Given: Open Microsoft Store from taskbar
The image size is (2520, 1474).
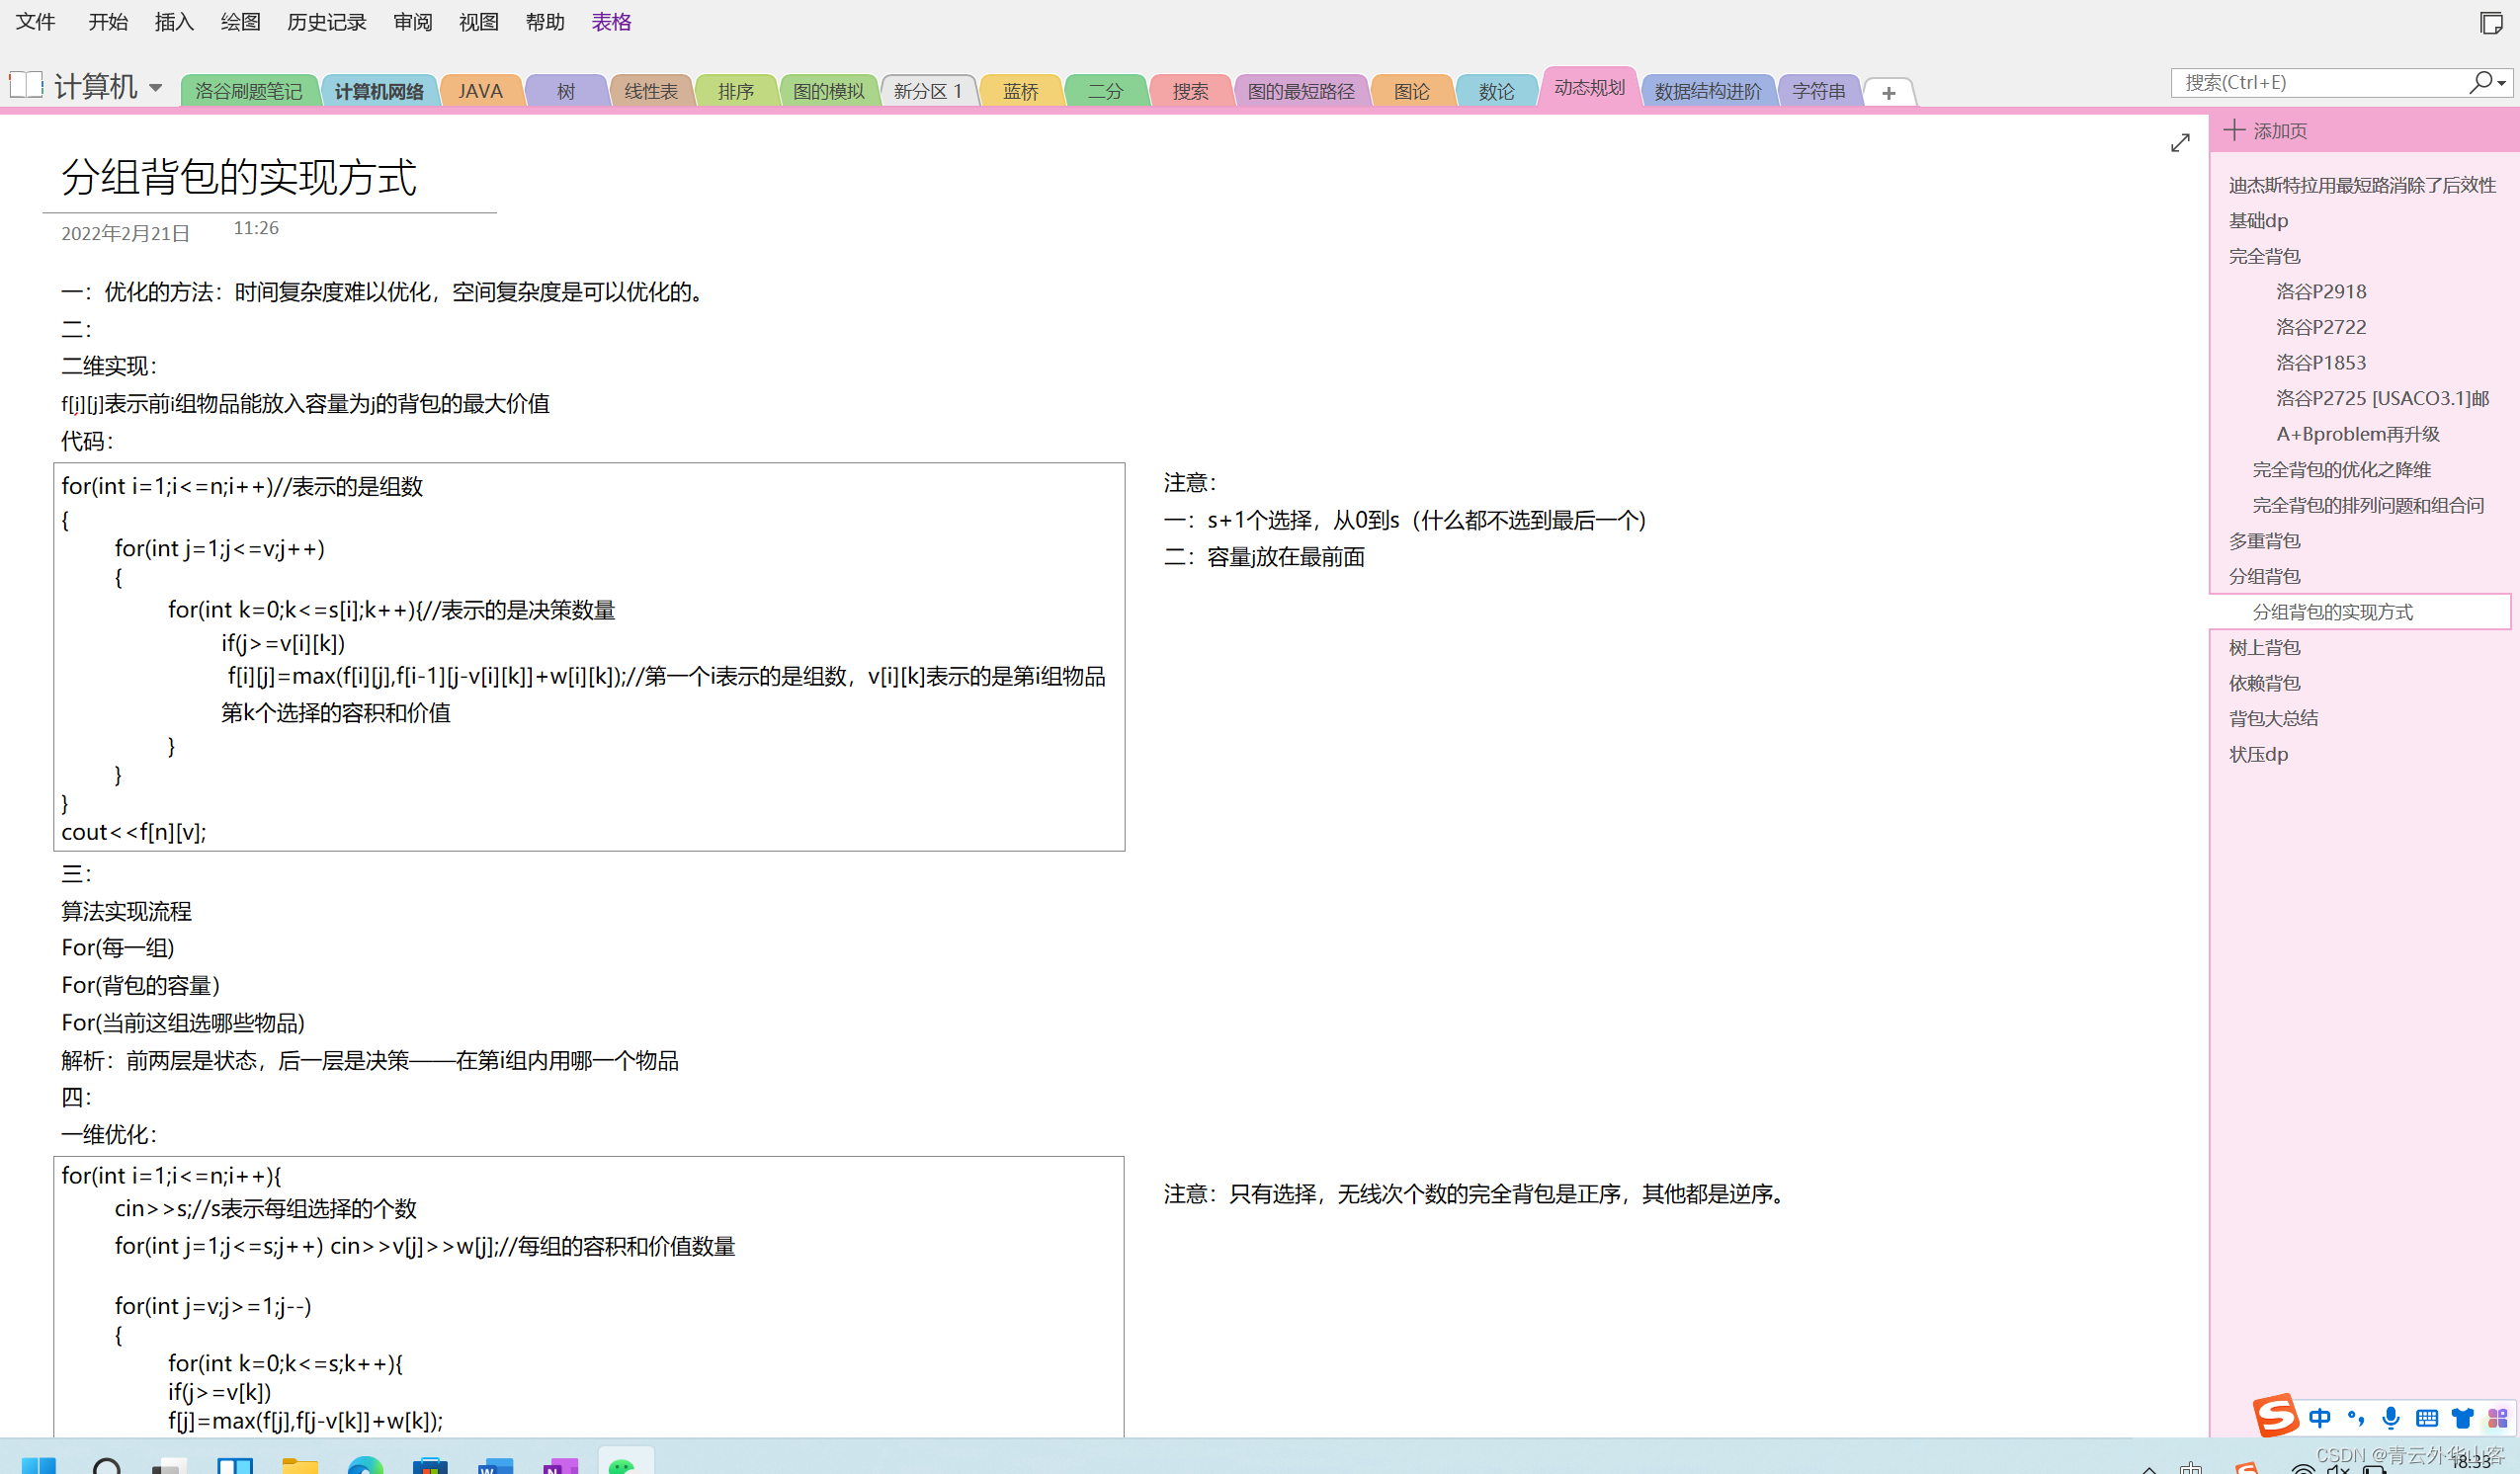Looking at the screenshot, I should (430, 1465).
